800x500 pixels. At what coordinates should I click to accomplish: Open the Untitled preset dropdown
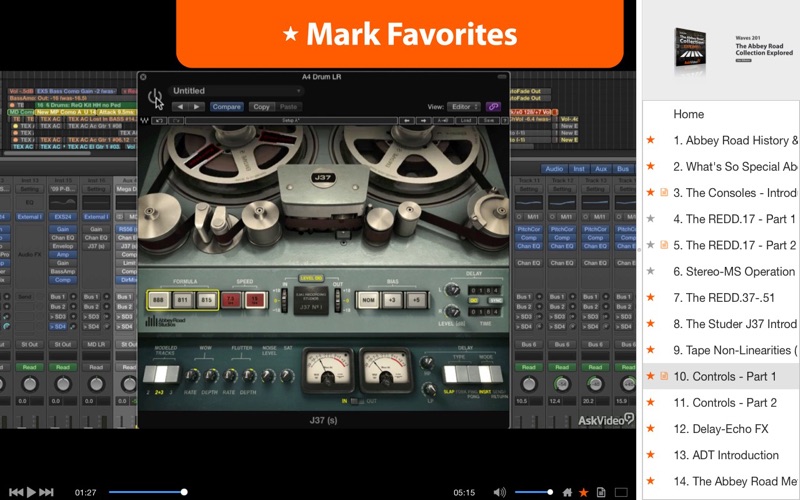click(236, 91)
